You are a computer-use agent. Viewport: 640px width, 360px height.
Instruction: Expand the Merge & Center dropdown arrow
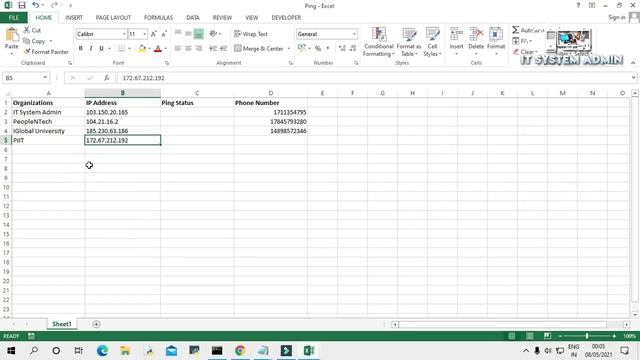289,49
